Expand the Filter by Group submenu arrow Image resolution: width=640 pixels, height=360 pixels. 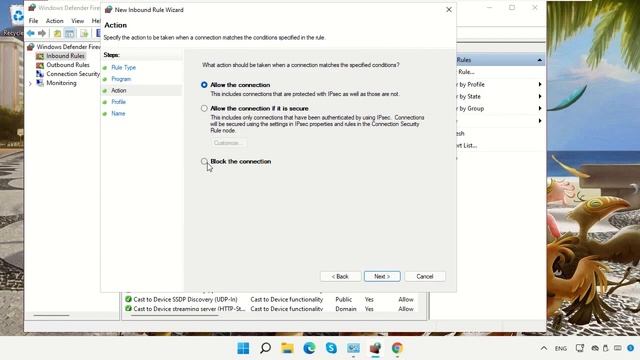[540, 108]
